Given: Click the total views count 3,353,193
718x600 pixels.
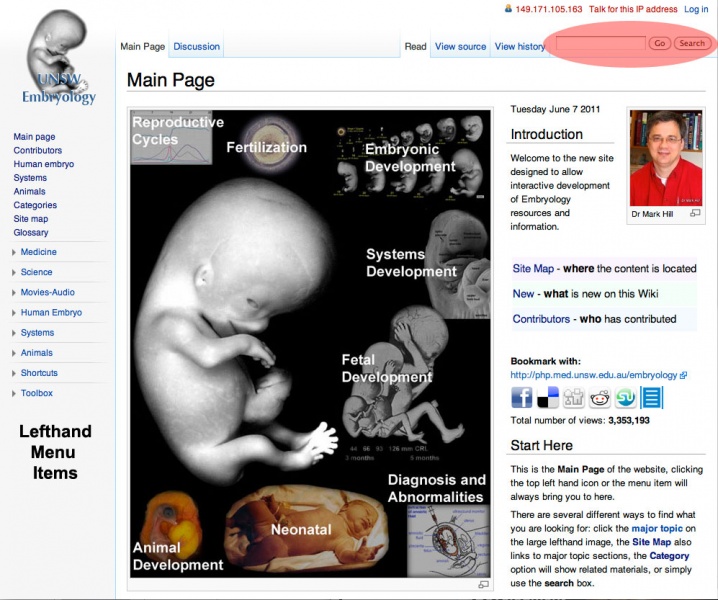Looking at the screenshot, I should point(629,420).
